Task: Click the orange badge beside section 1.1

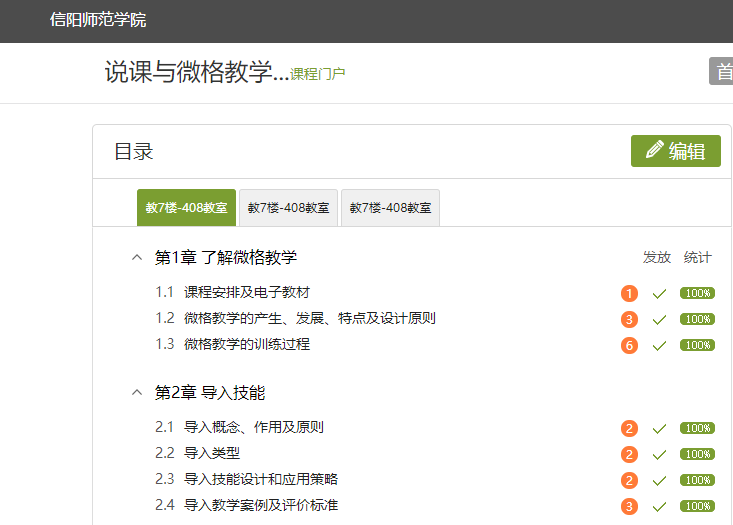Action: pyautogui.click(x=629, y=293)
